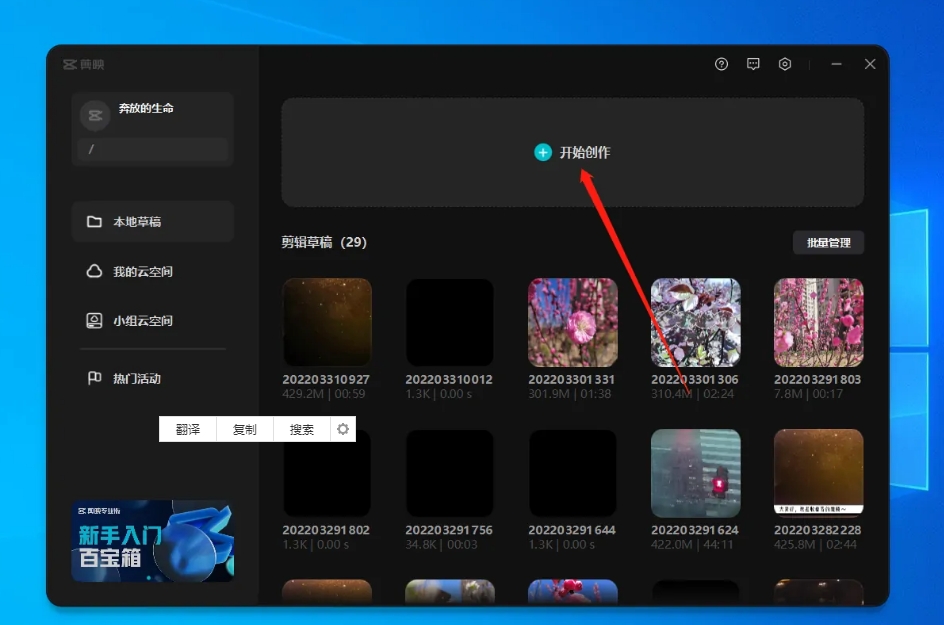Open draft thumbnail 202203310012
Viewport: 944px width, 625px height.
[450, 322]
